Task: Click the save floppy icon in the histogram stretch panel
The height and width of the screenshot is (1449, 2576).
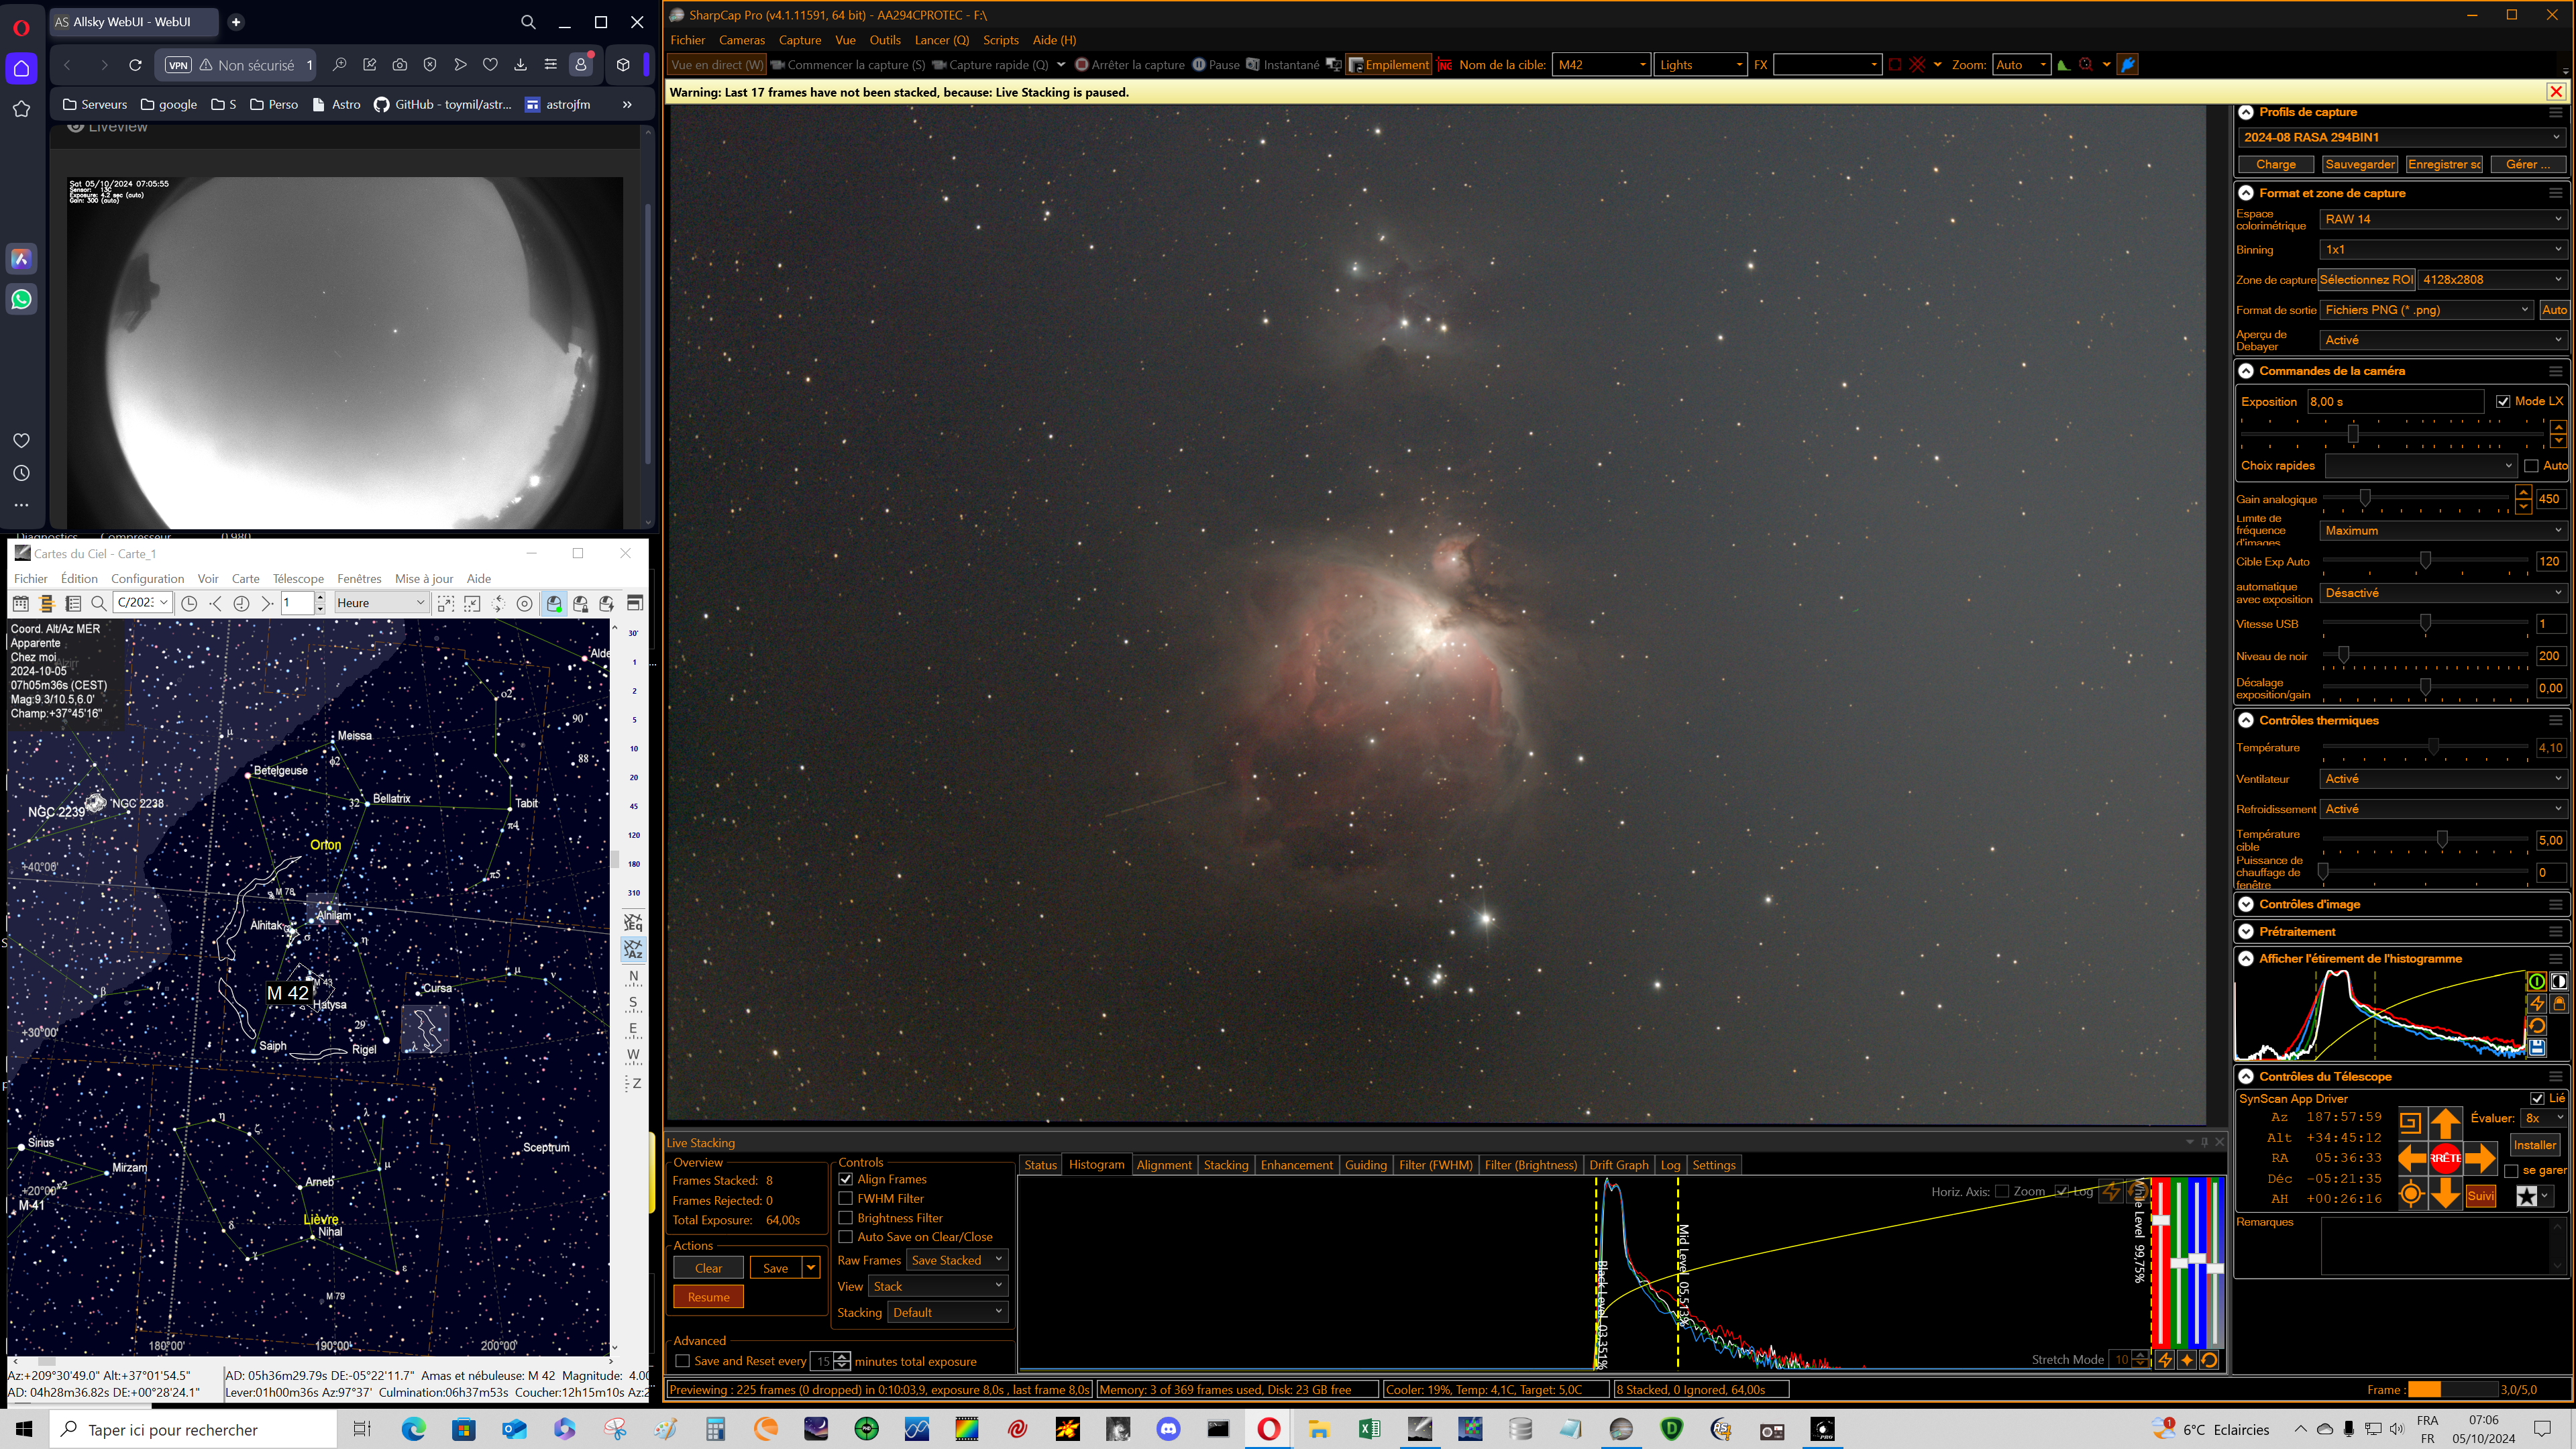Action: pos(2537,1048)
